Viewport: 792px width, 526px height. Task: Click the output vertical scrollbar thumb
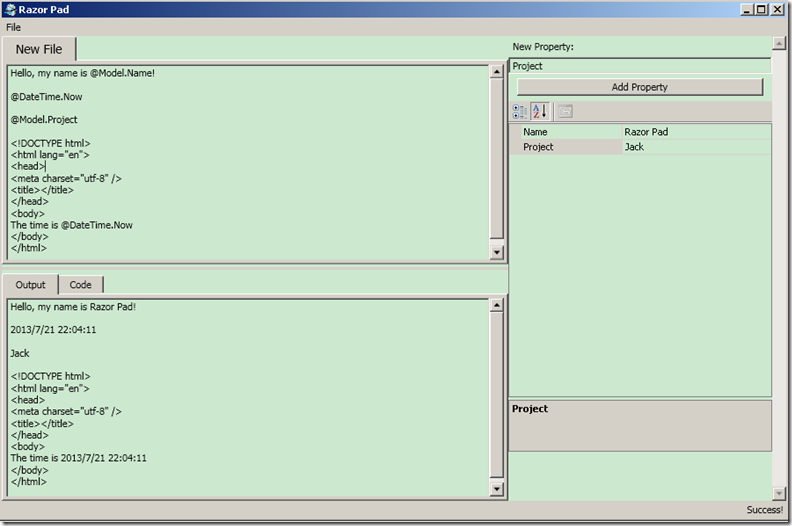[497, 395]
